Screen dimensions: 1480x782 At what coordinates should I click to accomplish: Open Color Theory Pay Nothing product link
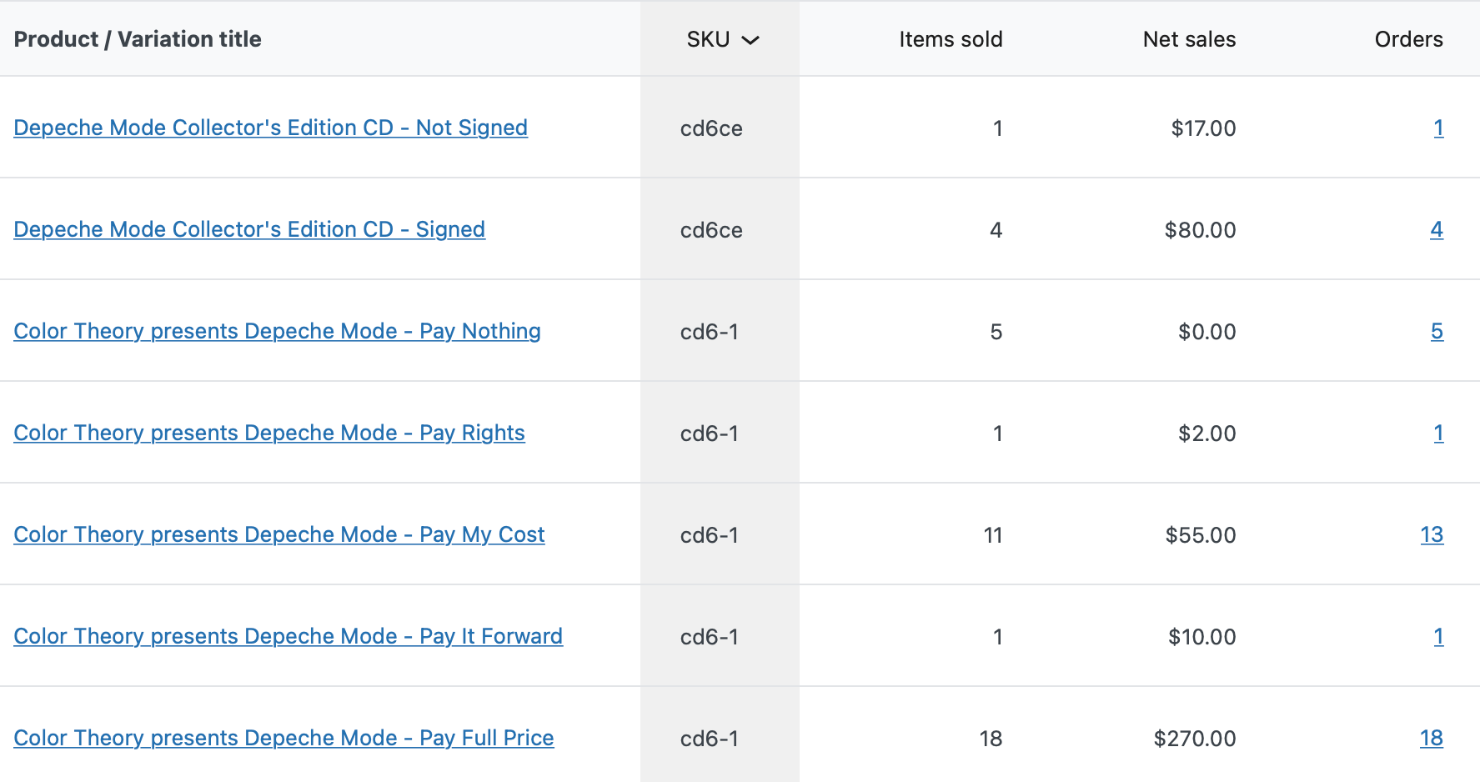click(277, 332)
